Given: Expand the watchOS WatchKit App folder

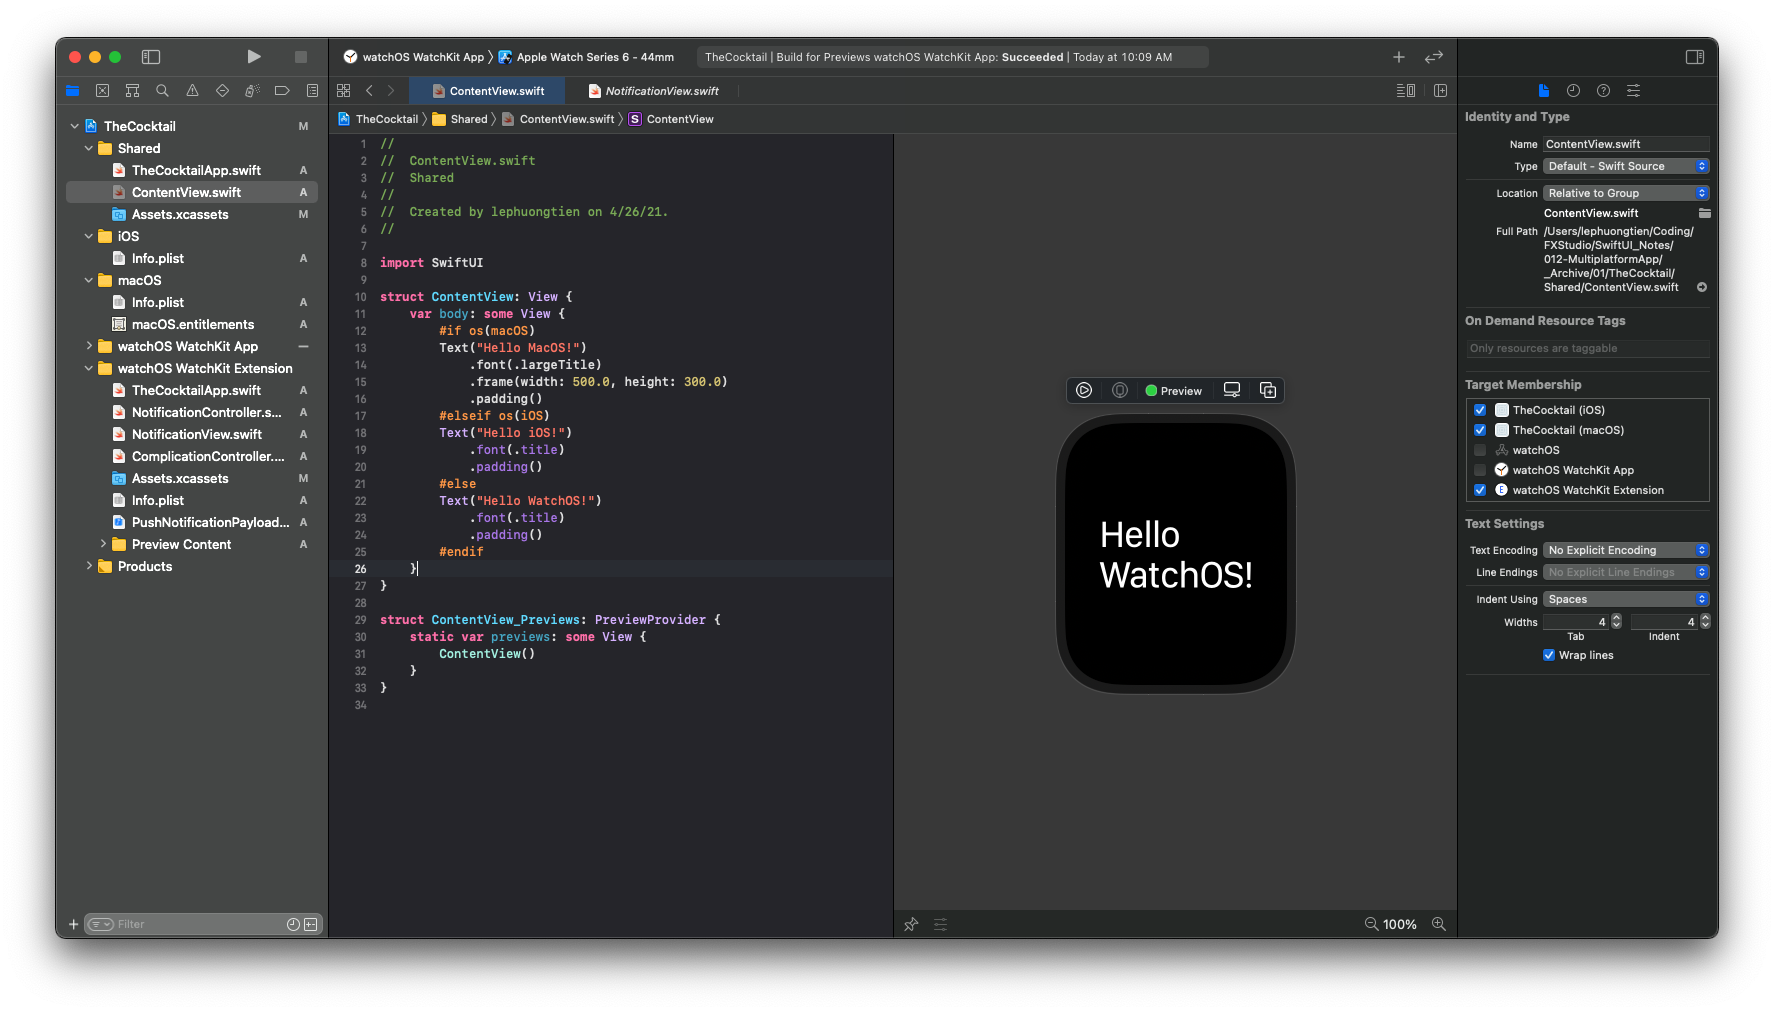Looking at the screenshot, I should coord(89,346).
